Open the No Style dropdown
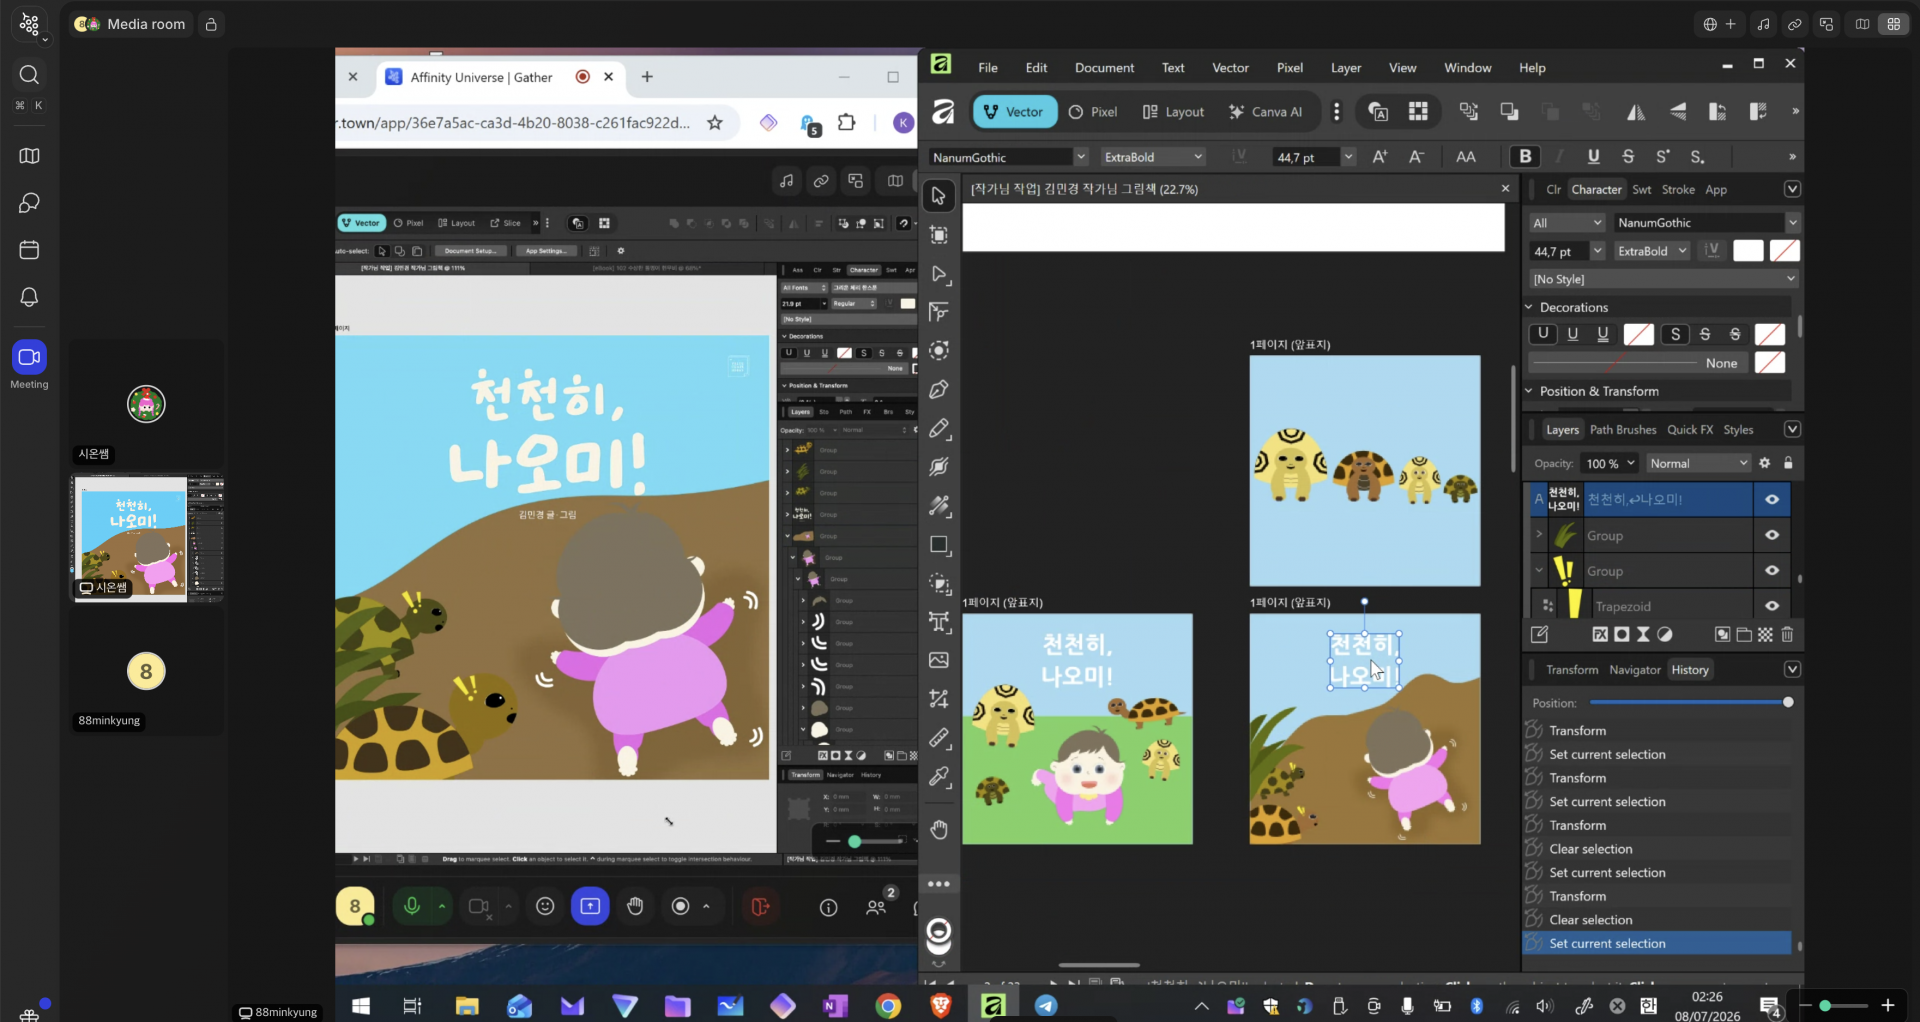1920x1022 pixels. 1664,279
